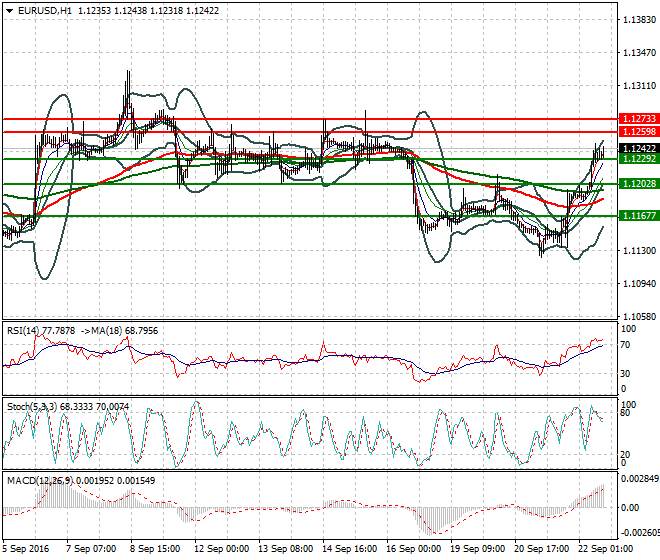This screenshot has width=660, height=560.
Task: Click the 12 Sep 00:00 time axis label
Action: 221,549
